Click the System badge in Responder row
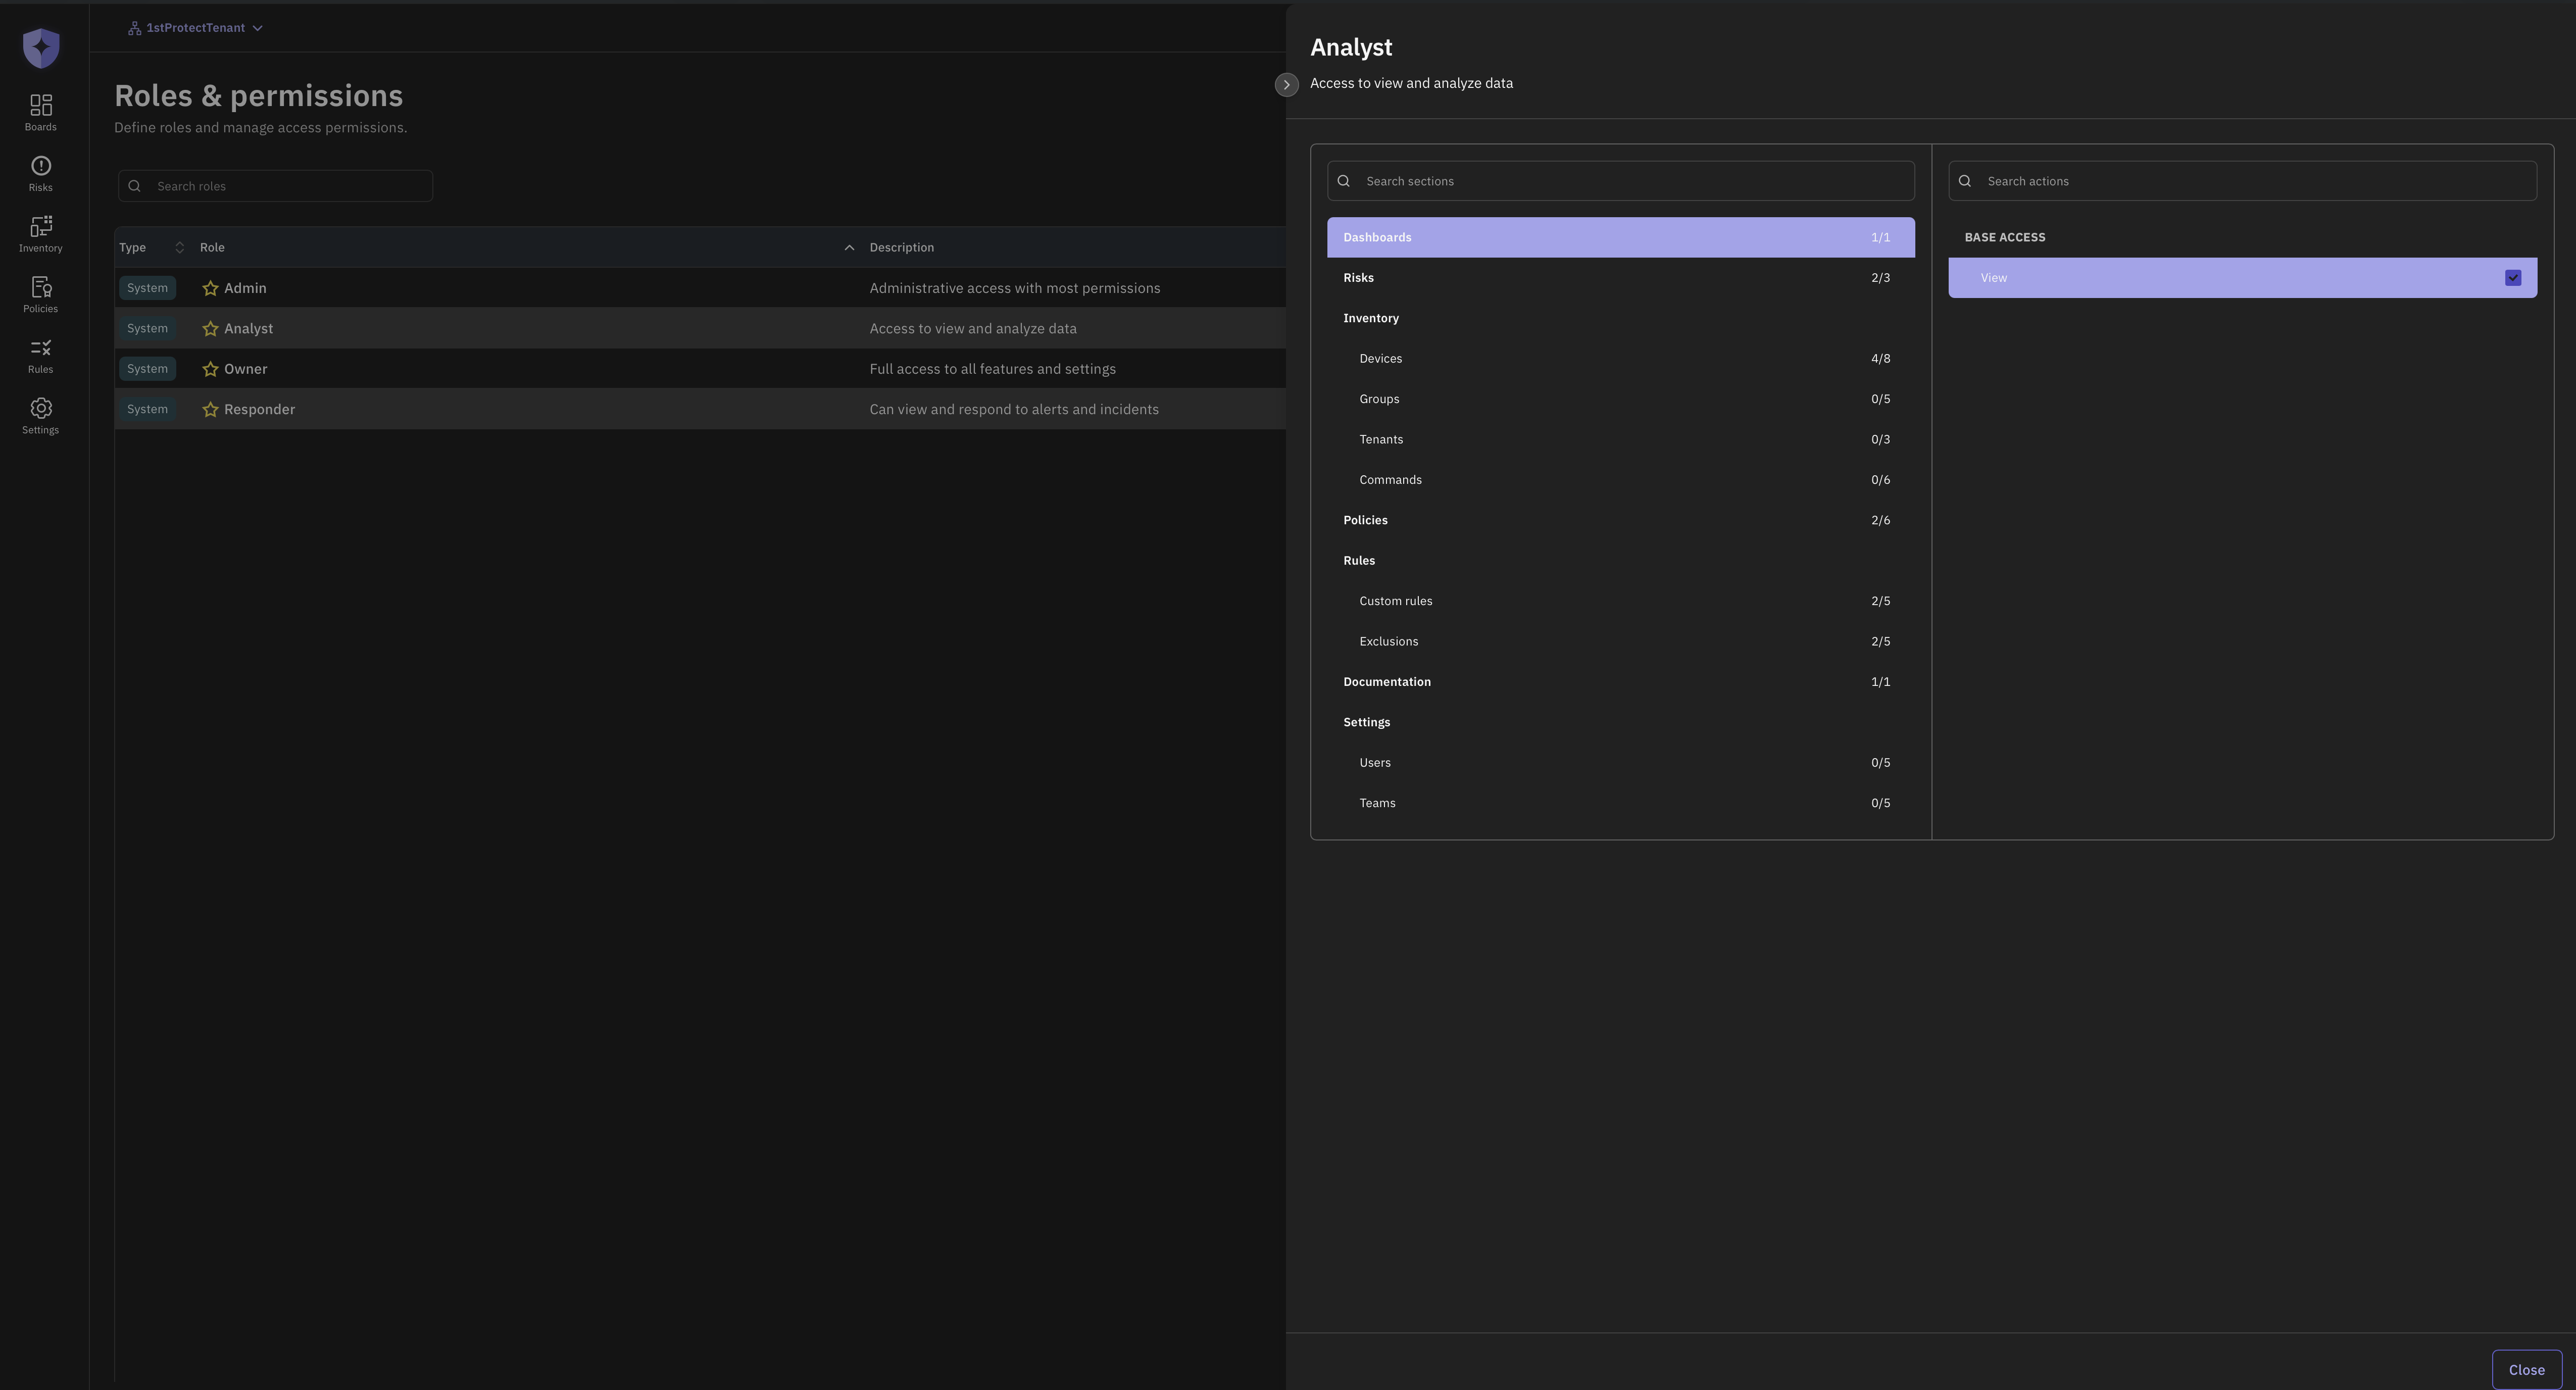The image size is (2576, 1390). click(147, 409)
